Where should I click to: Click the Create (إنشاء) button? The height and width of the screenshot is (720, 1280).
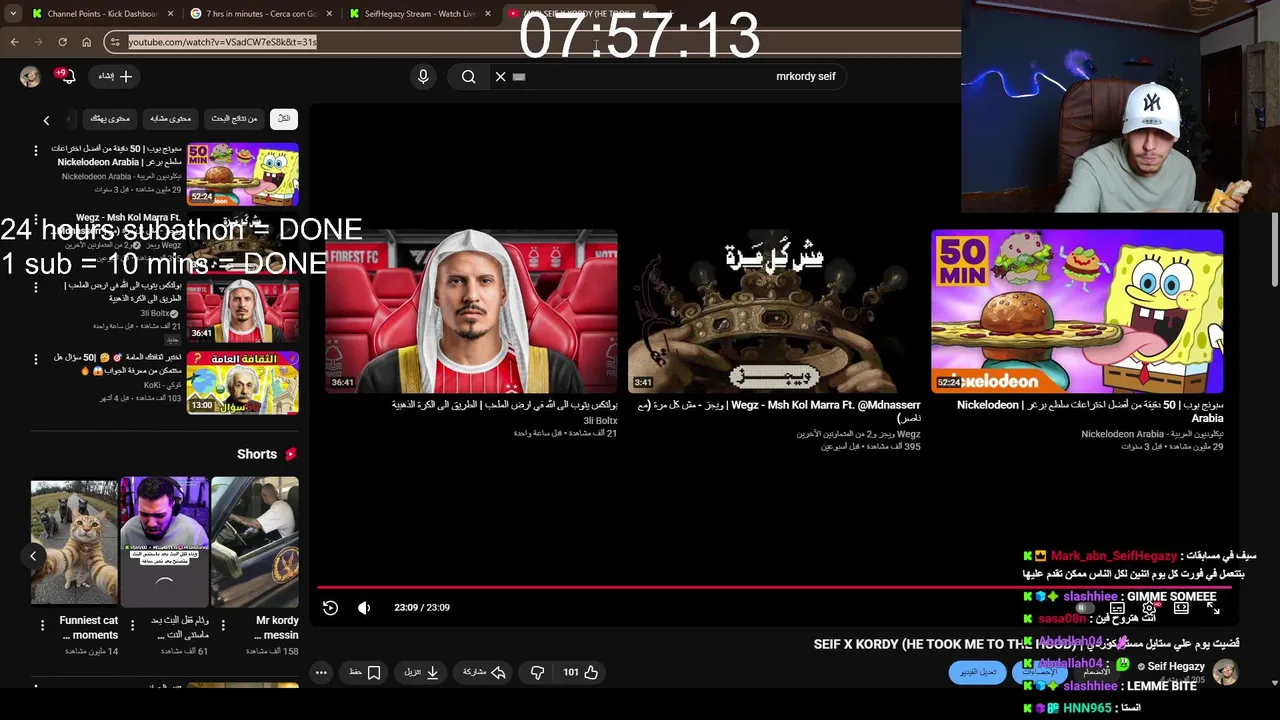tap(115, 76)
